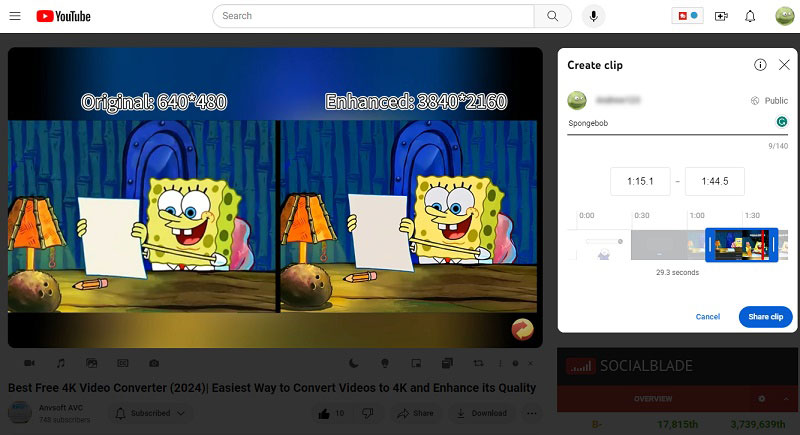
Task: Click the video camera icon under the player
Action: (30, 363)
